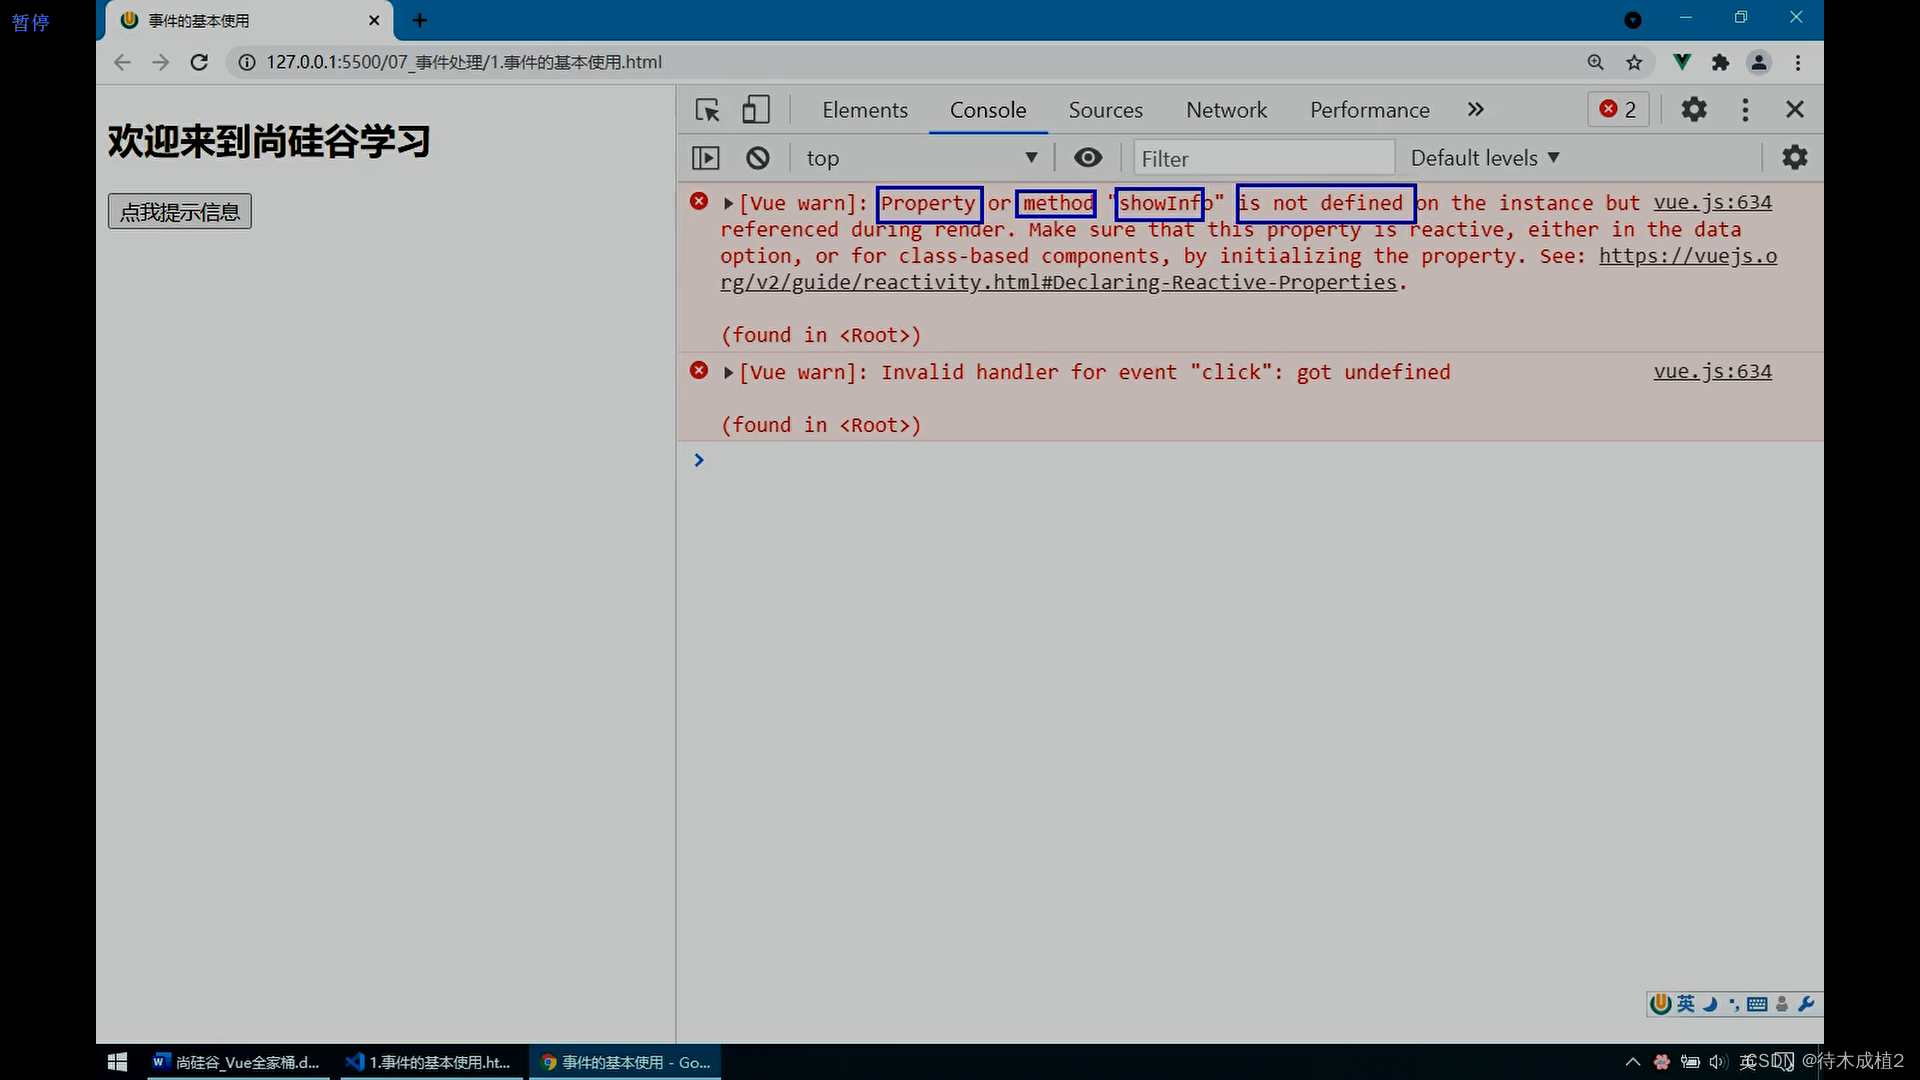
Task: Click the zoom magnifier icon in address bar
Action: point(1595,62)
